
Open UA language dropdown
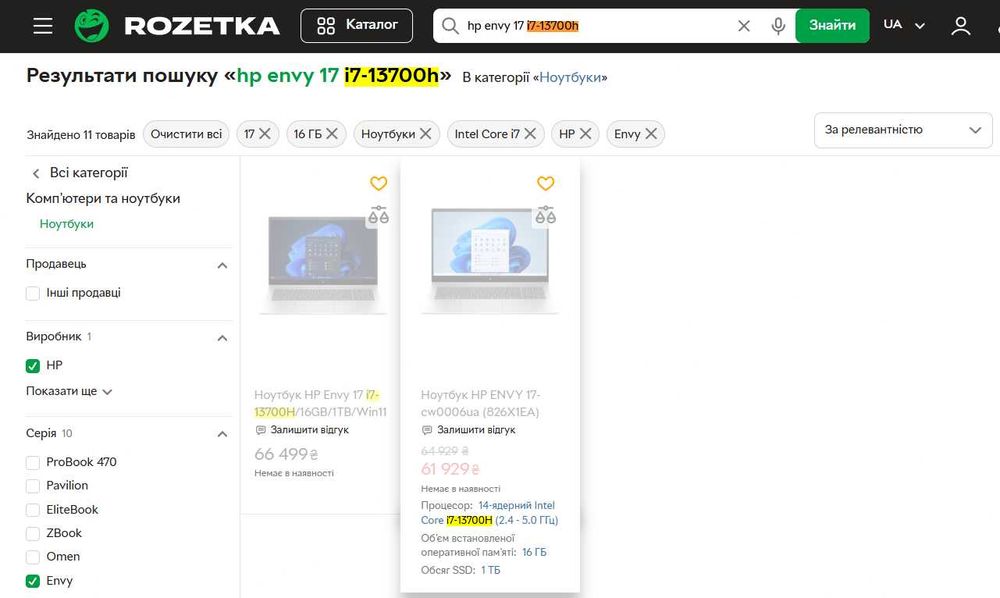tap(904, 25)
